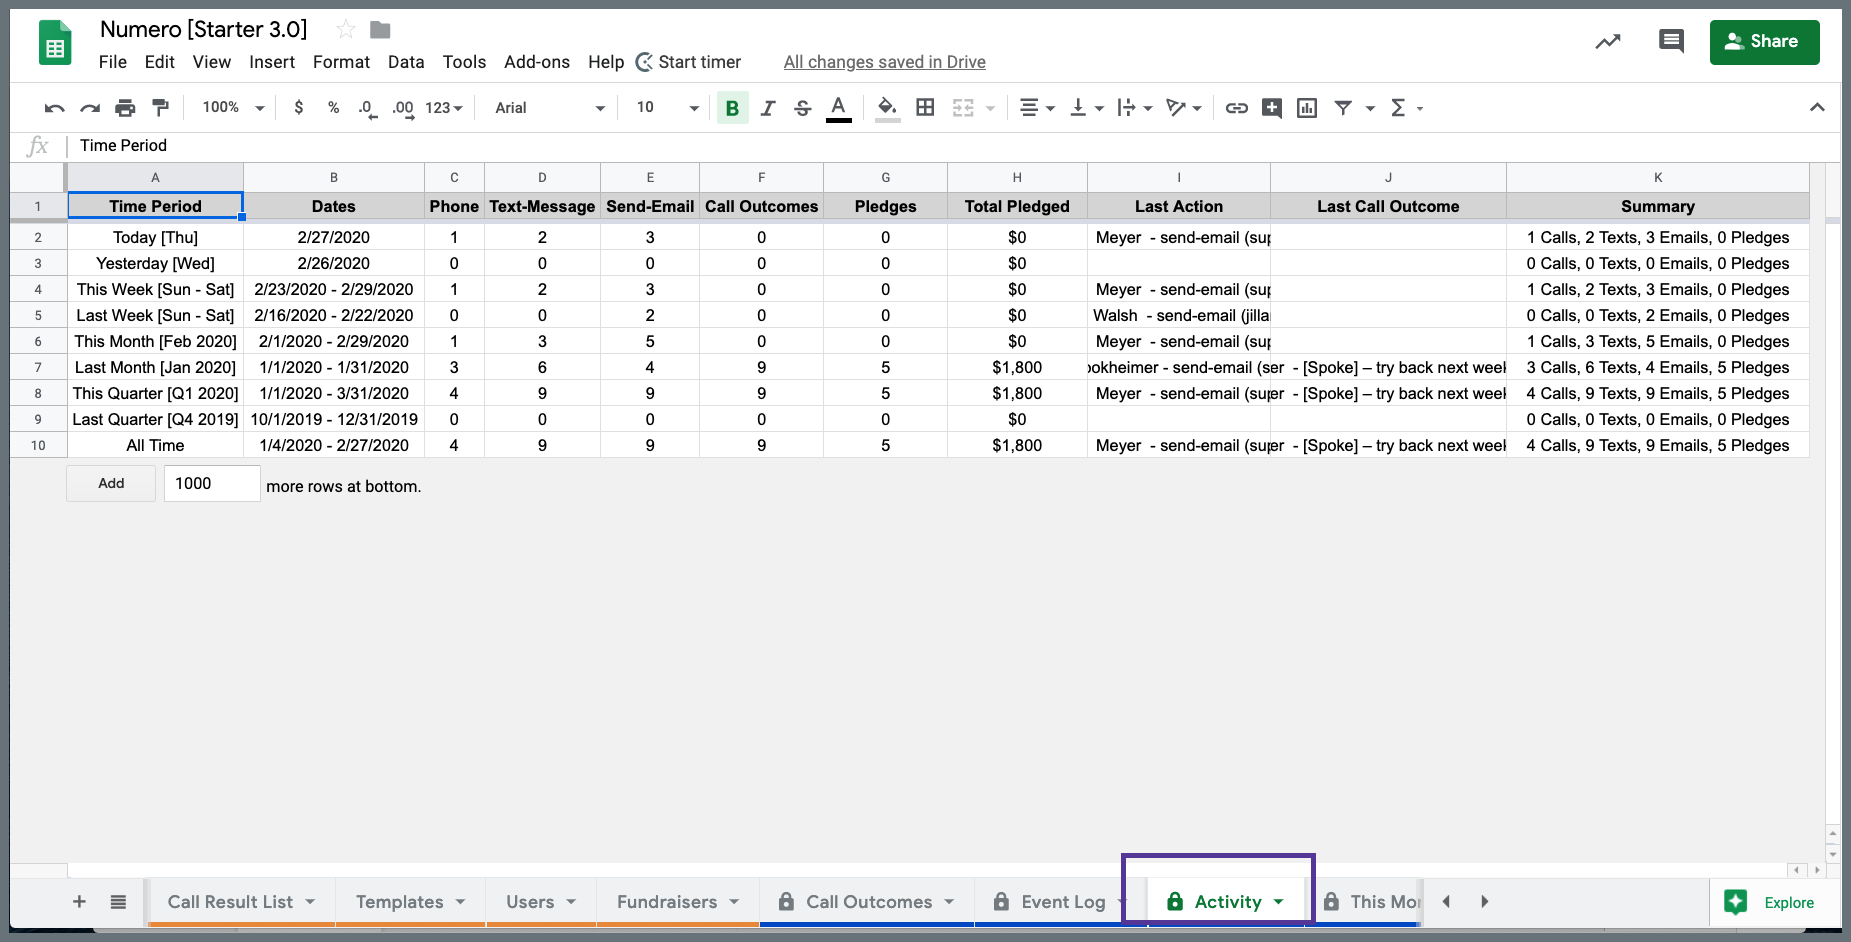Decrease decimal places

click(367, 108)
